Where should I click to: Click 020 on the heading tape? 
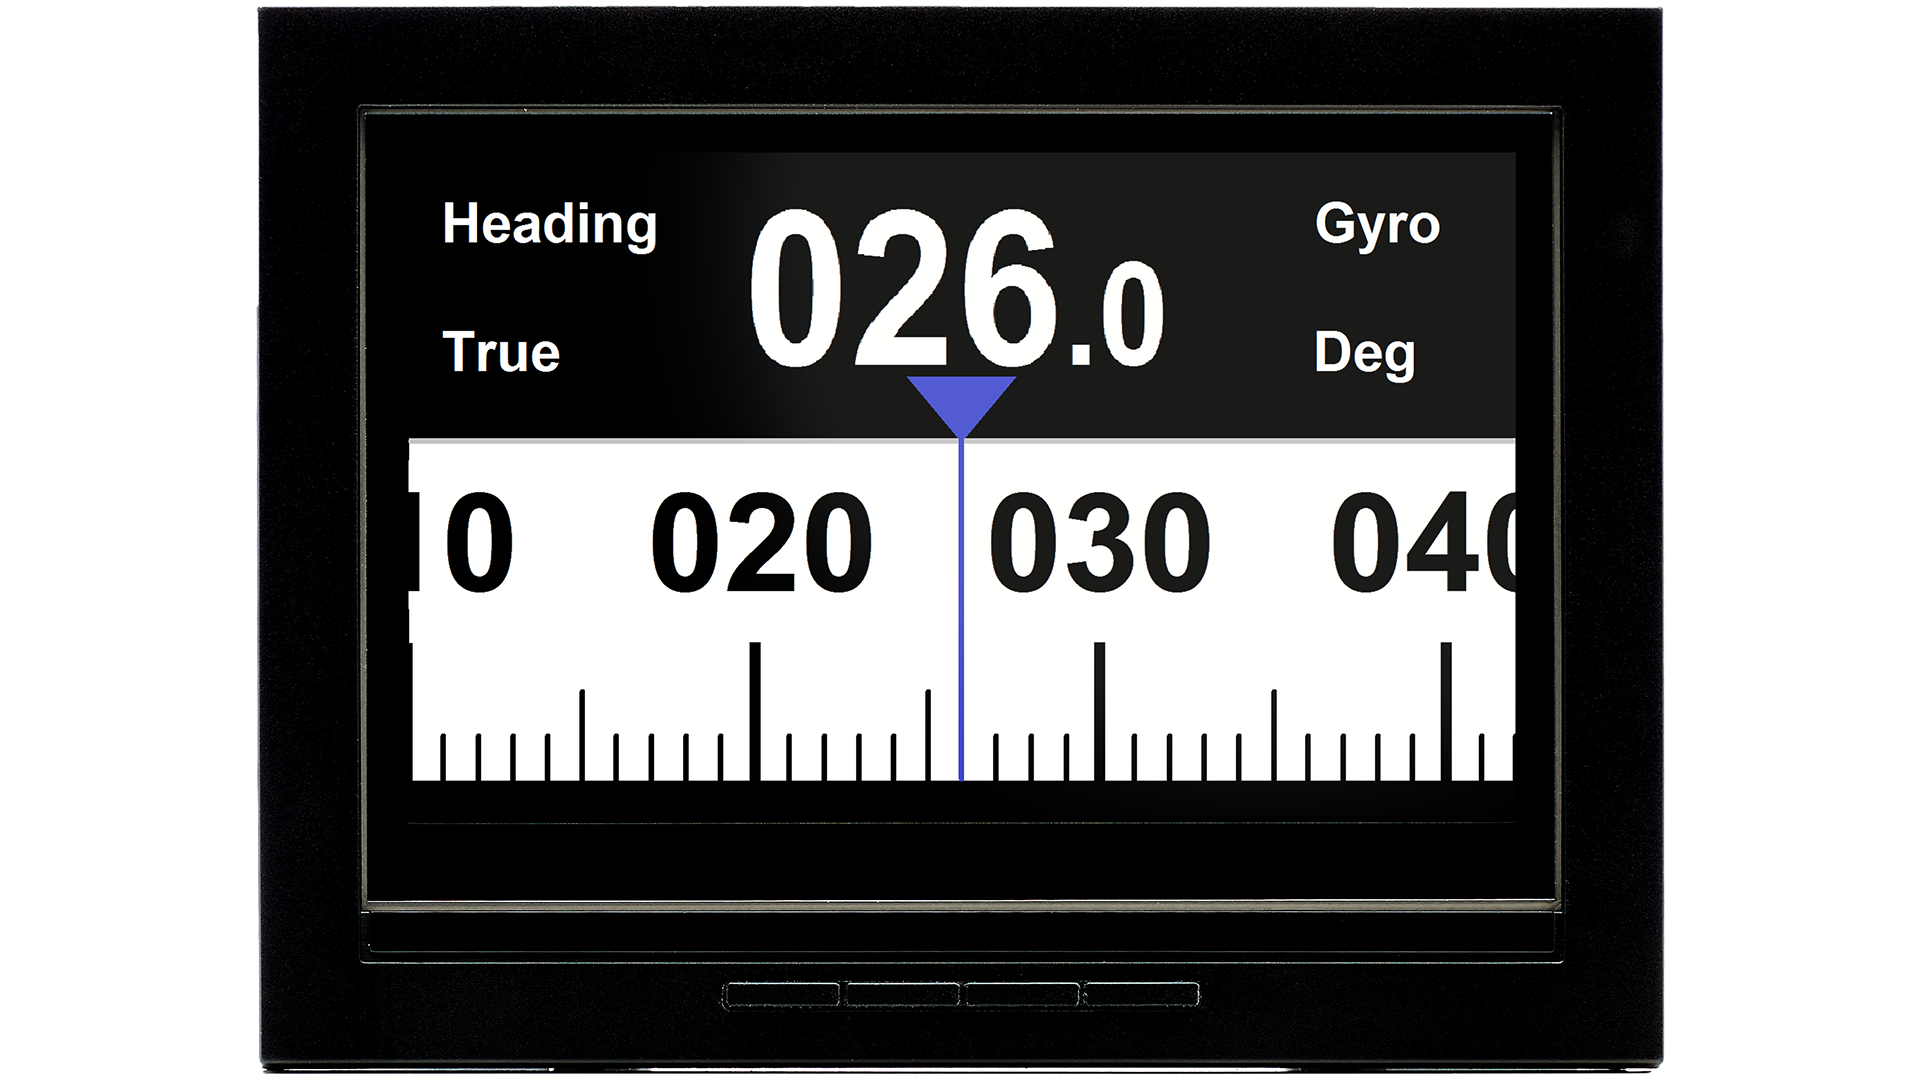pyautogui.click(x=762, y=544)
